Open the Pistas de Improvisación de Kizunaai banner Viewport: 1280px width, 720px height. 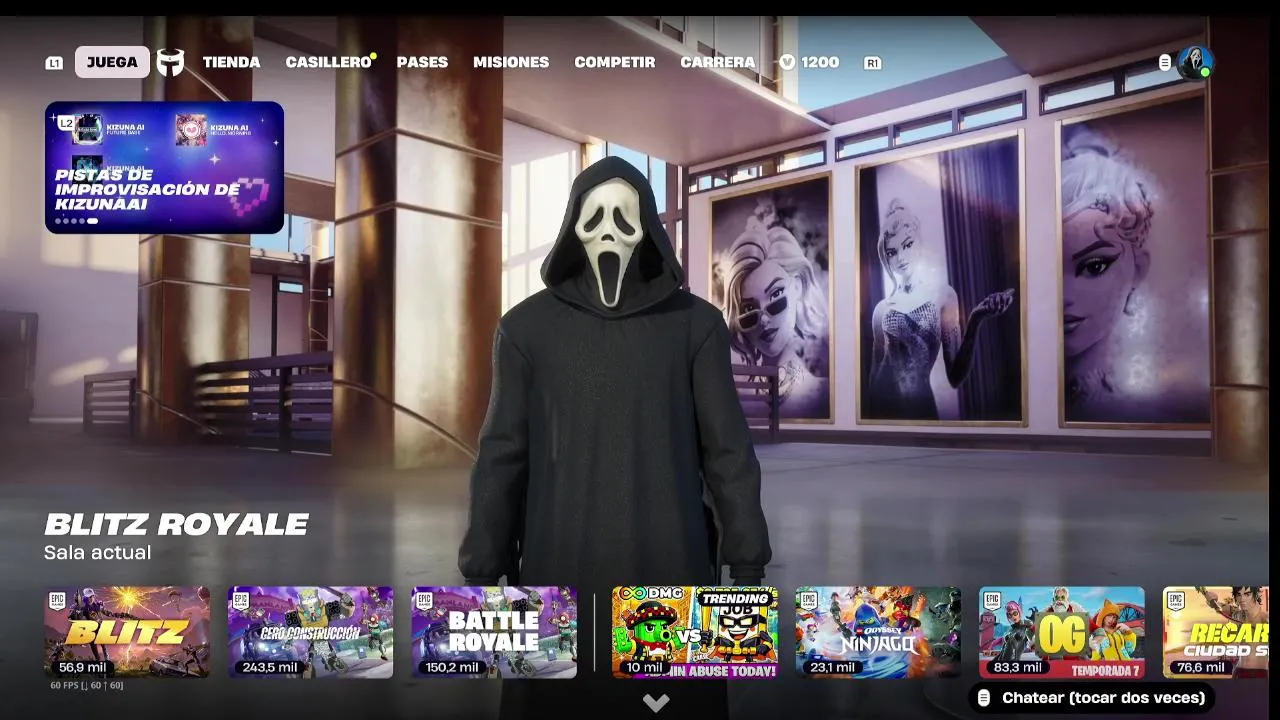(x=164, y=167)
